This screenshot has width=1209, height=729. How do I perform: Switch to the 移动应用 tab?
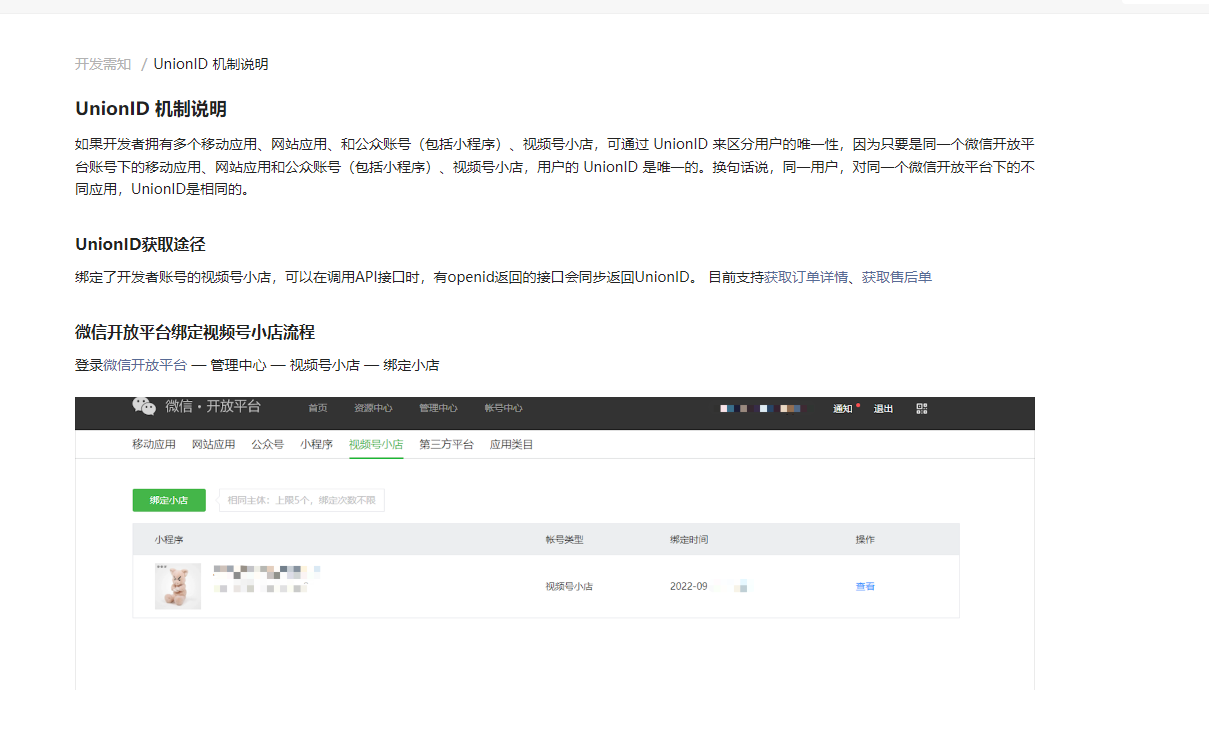[x=154, y=444]
